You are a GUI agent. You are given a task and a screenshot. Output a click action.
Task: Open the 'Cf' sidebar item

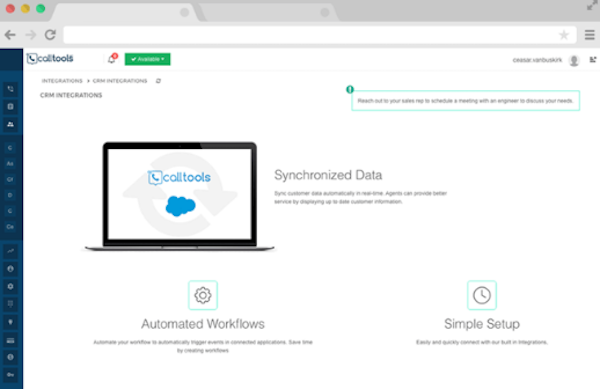click(x=10, y=179)
